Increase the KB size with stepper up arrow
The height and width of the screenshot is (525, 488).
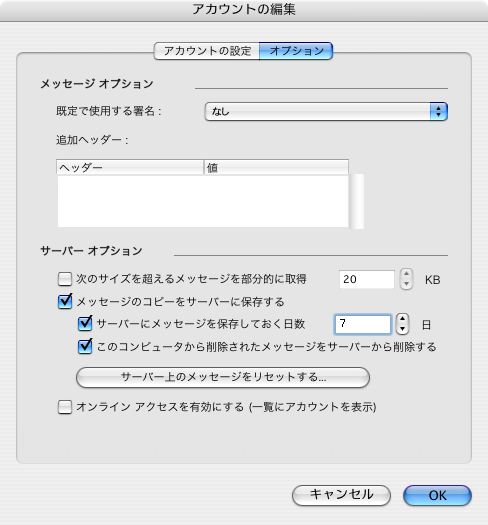406,274
